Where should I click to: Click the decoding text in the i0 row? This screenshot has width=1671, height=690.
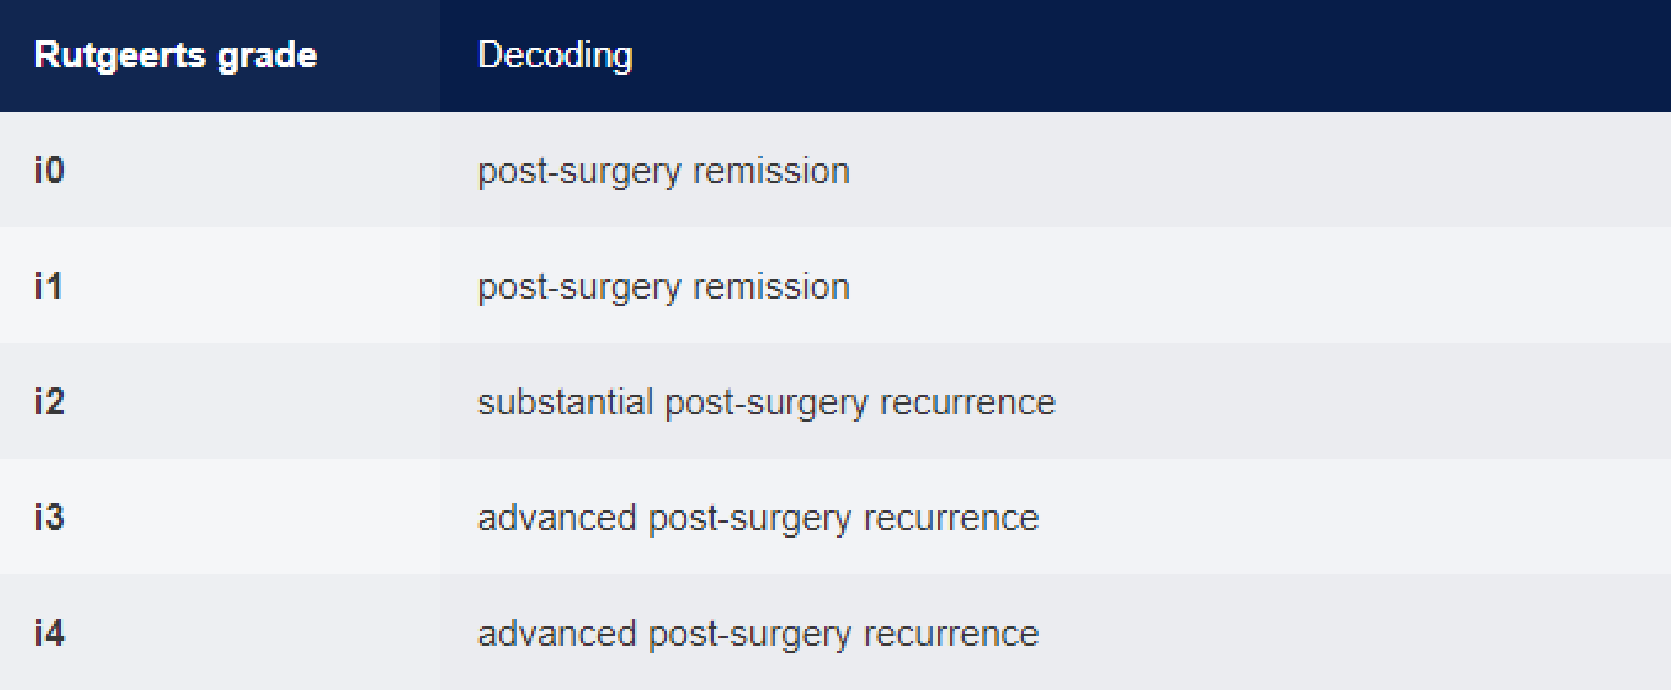coord(663,171)
